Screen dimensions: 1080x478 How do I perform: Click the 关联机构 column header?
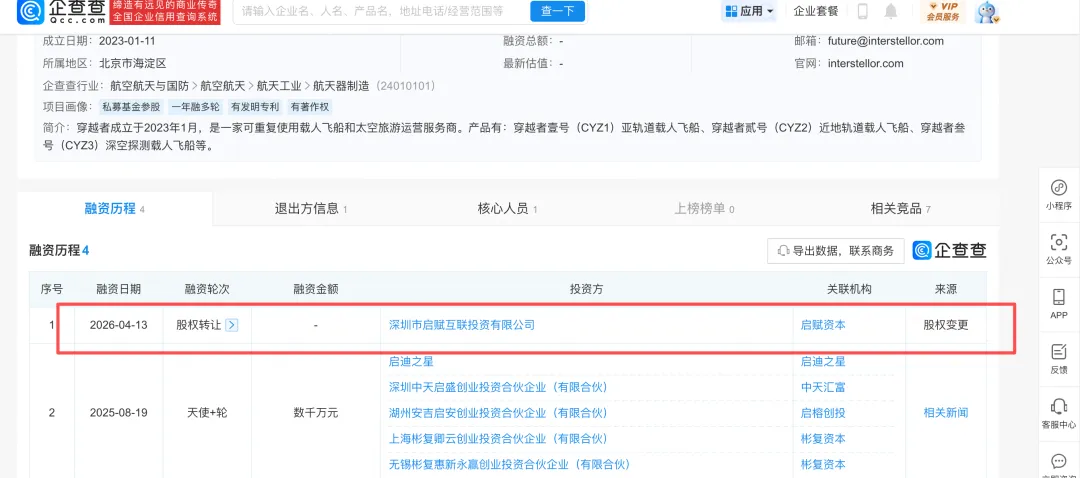[849, 289]
